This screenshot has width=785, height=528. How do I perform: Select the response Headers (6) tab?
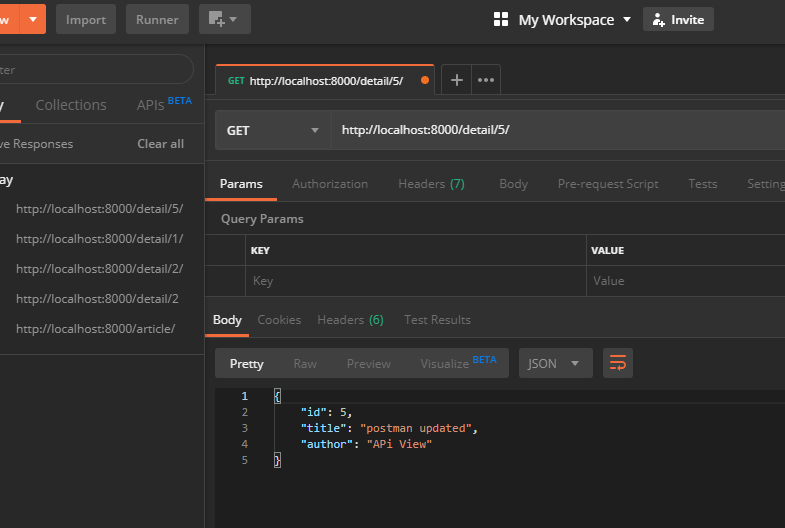[x=350, y=320]
